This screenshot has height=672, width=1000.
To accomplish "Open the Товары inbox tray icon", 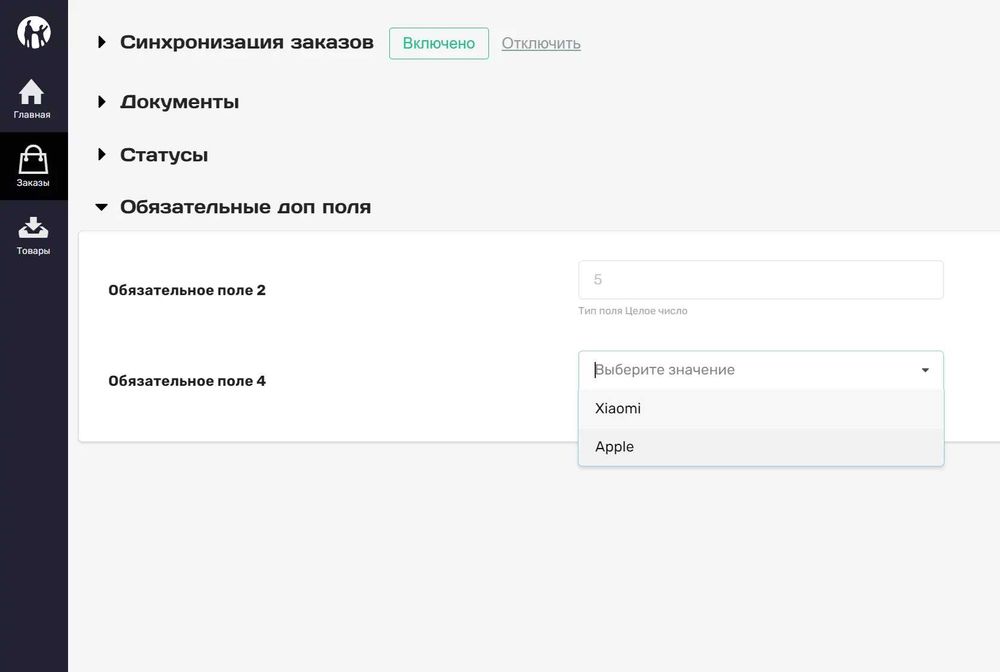I will tap(33, 228).
